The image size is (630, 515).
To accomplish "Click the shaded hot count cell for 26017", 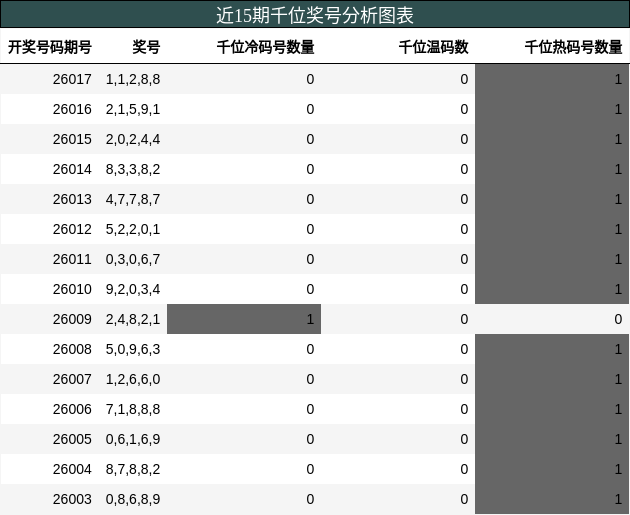I will 552,79.
